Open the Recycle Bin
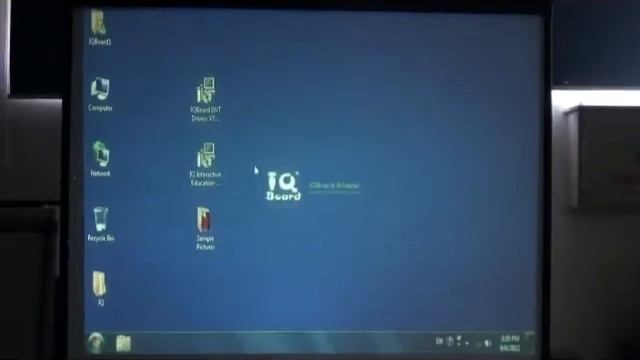The width and height of the screenshot is (640, 360). click(x=100, y=224)
